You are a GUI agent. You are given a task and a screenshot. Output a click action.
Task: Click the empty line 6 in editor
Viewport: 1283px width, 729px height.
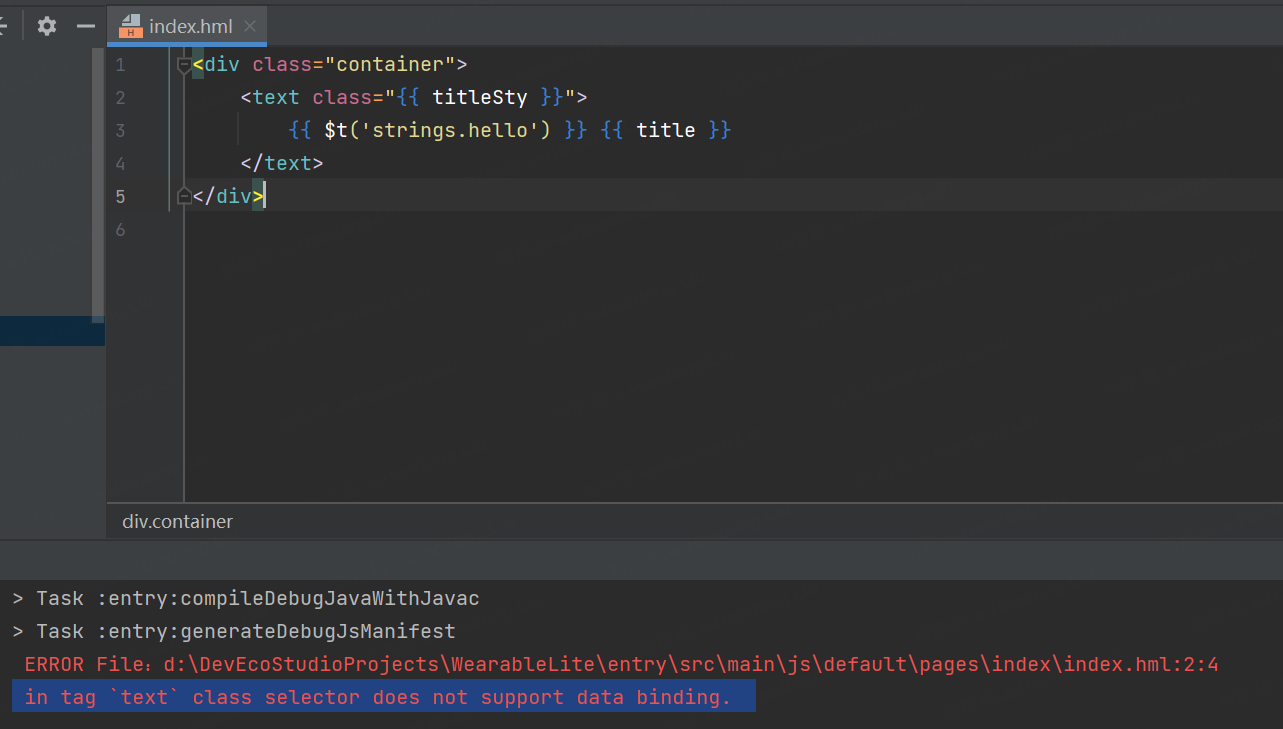(600, 230)
